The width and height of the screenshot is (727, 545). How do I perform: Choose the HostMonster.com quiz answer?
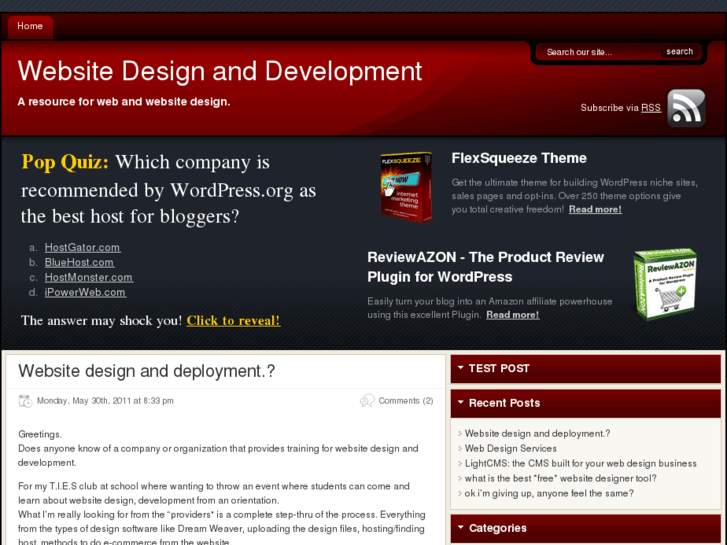[89, 277]
